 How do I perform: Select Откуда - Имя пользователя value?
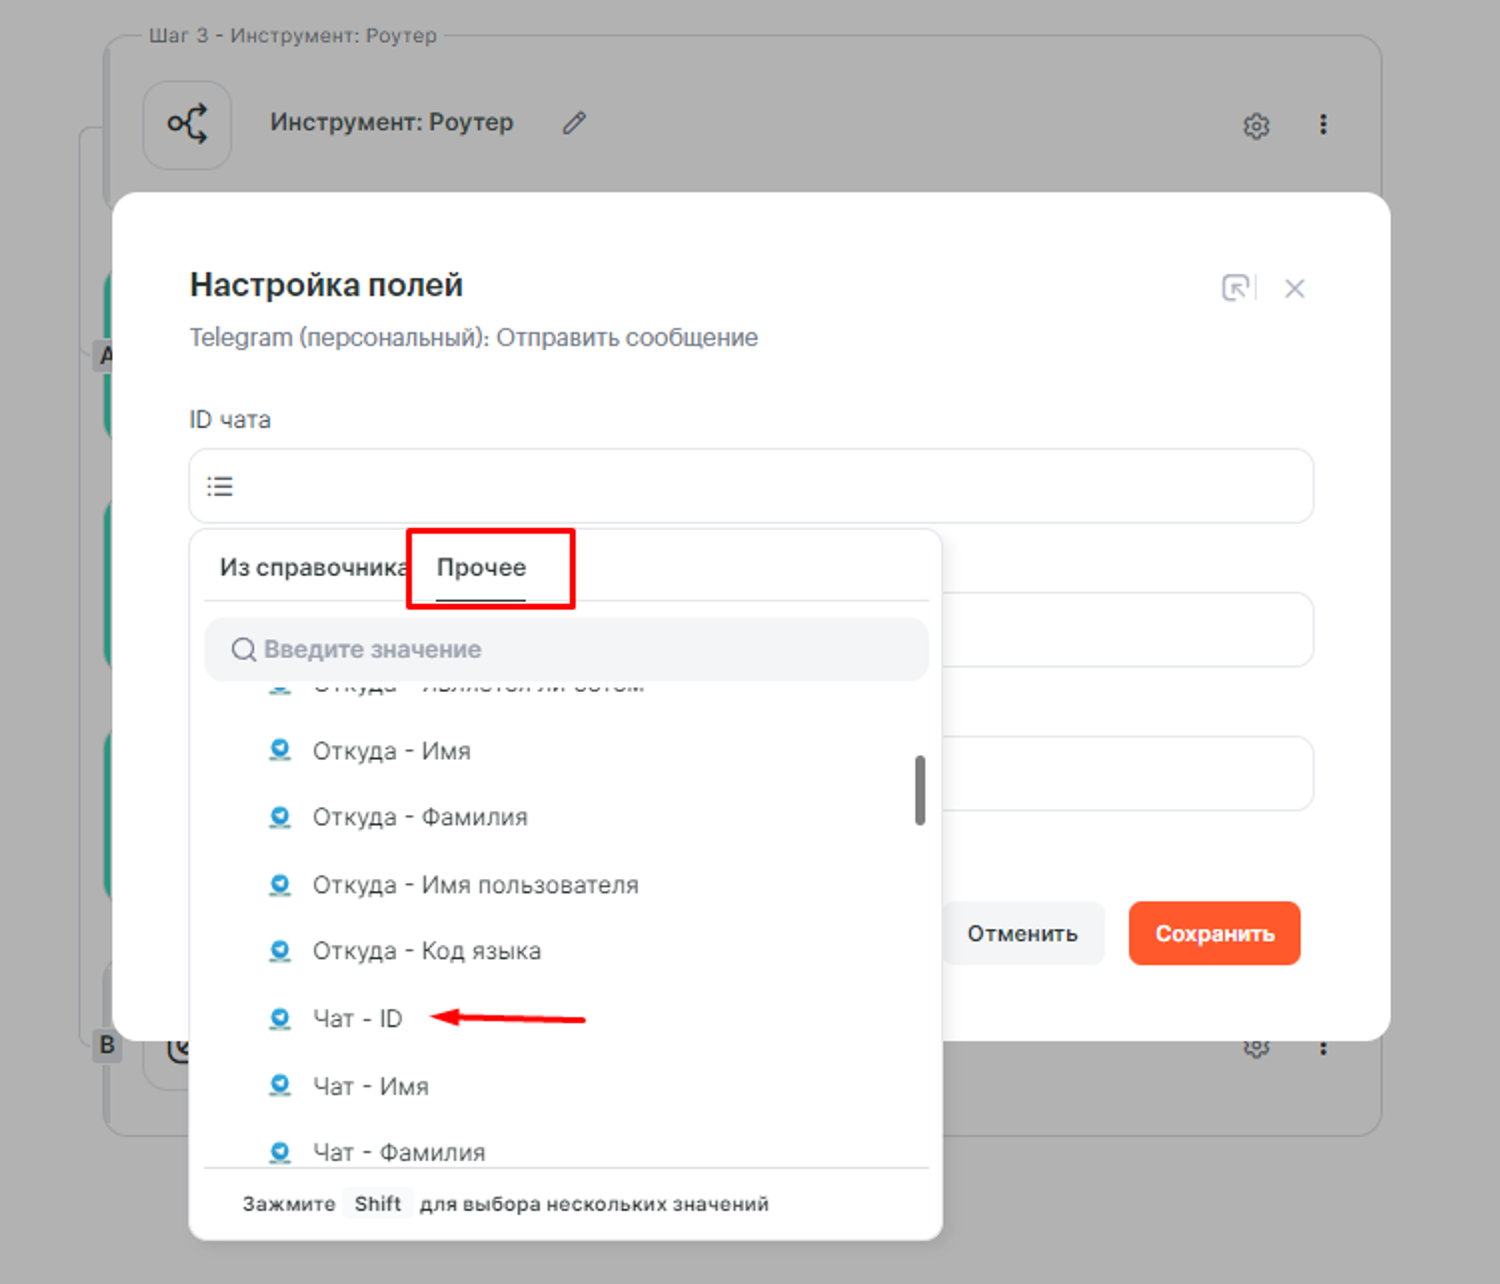point(475,885)
